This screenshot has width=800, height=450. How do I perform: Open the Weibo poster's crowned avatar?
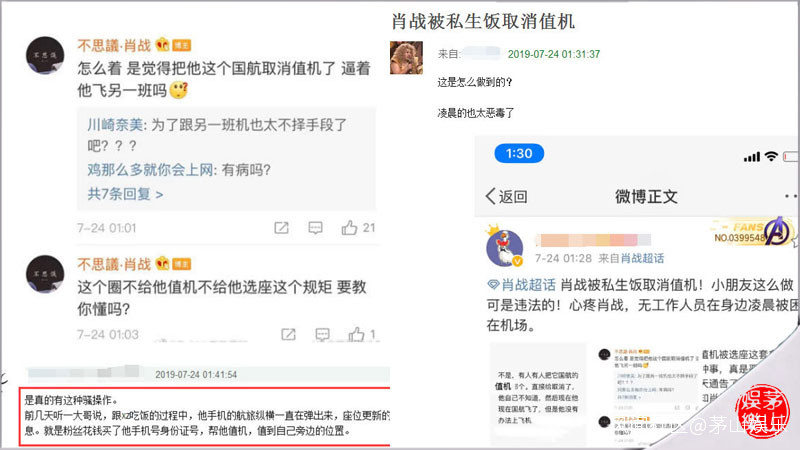tap(504, 247)
